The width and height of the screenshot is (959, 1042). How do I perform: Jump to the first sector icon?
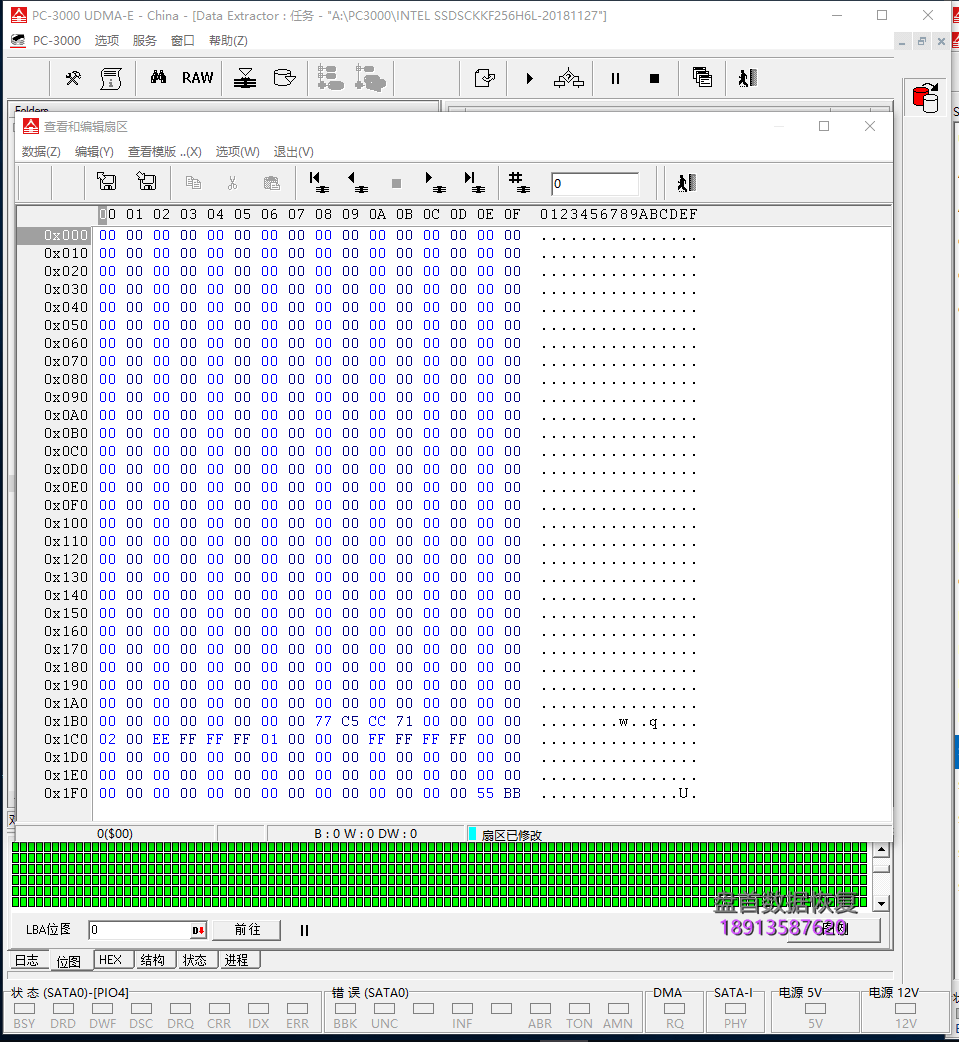tap(318, 182)
